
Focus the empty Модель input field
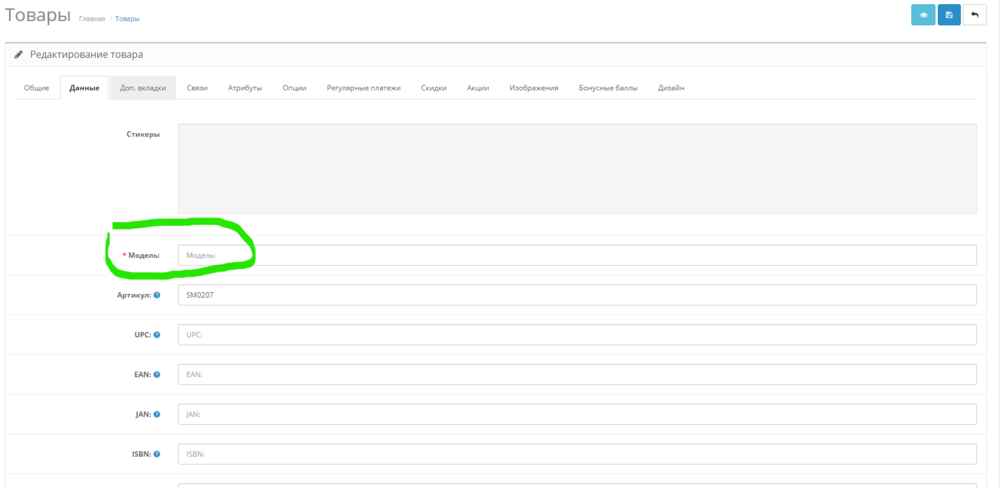click(x=576, y=255)
